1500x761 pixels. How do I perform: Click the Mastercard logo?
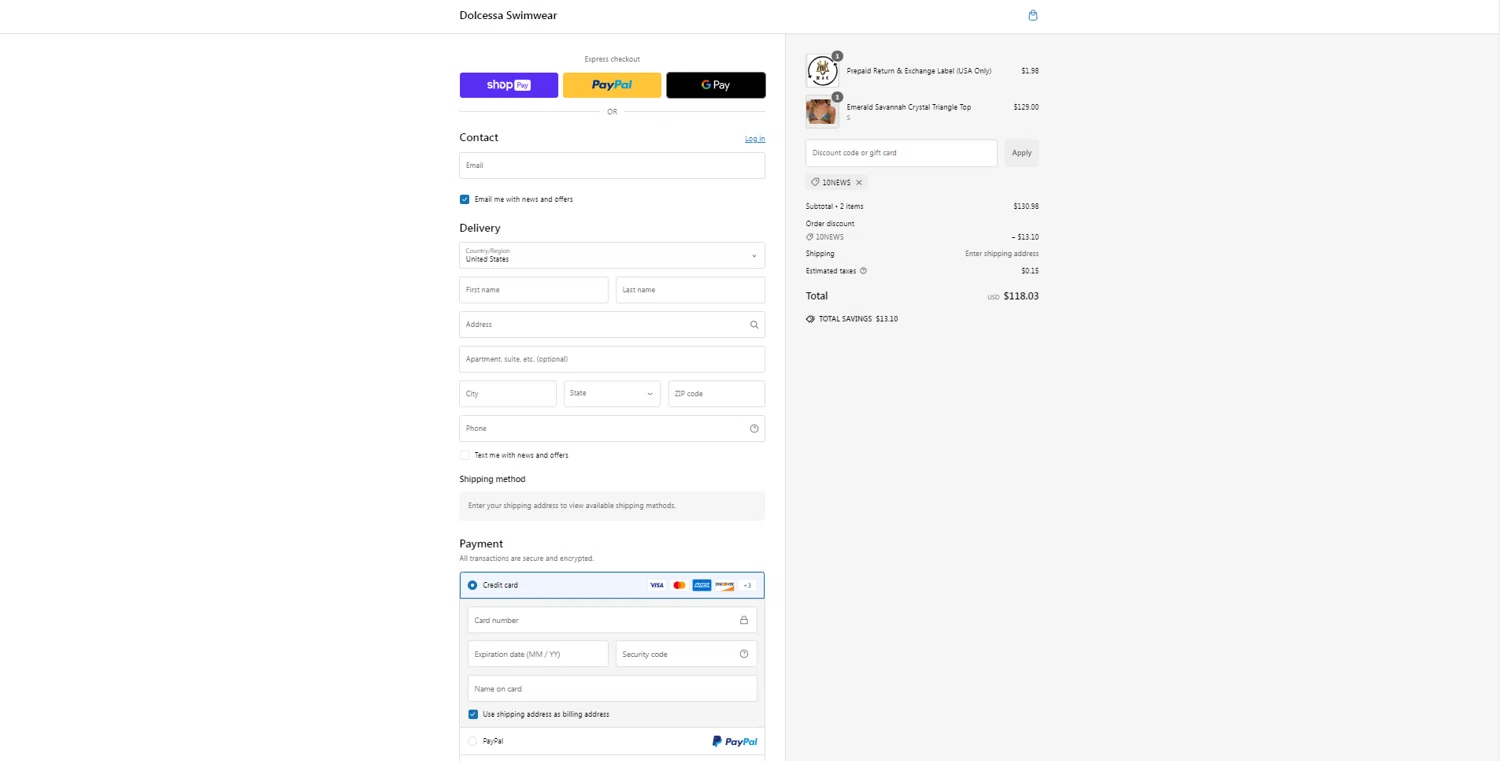point(679,585)
